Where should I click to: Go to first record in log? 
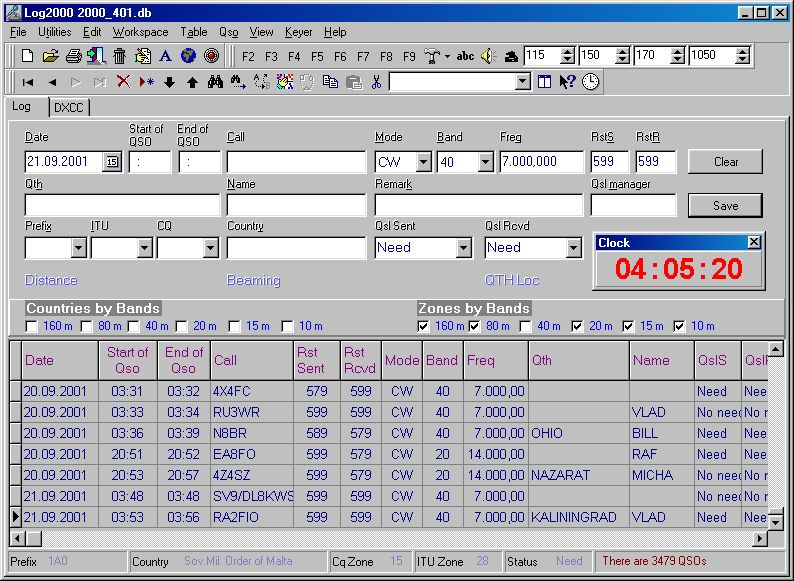(x=27, y=82)
